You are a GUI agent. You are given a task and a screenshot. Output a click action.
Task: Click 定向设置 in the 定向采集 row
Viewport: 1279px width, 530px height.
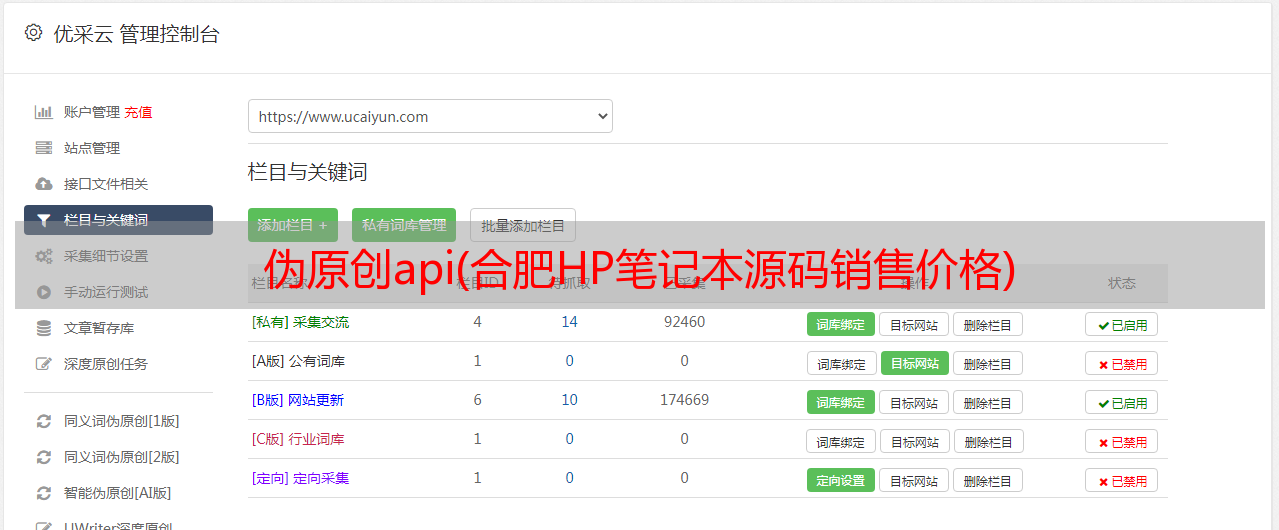[841, 480]
